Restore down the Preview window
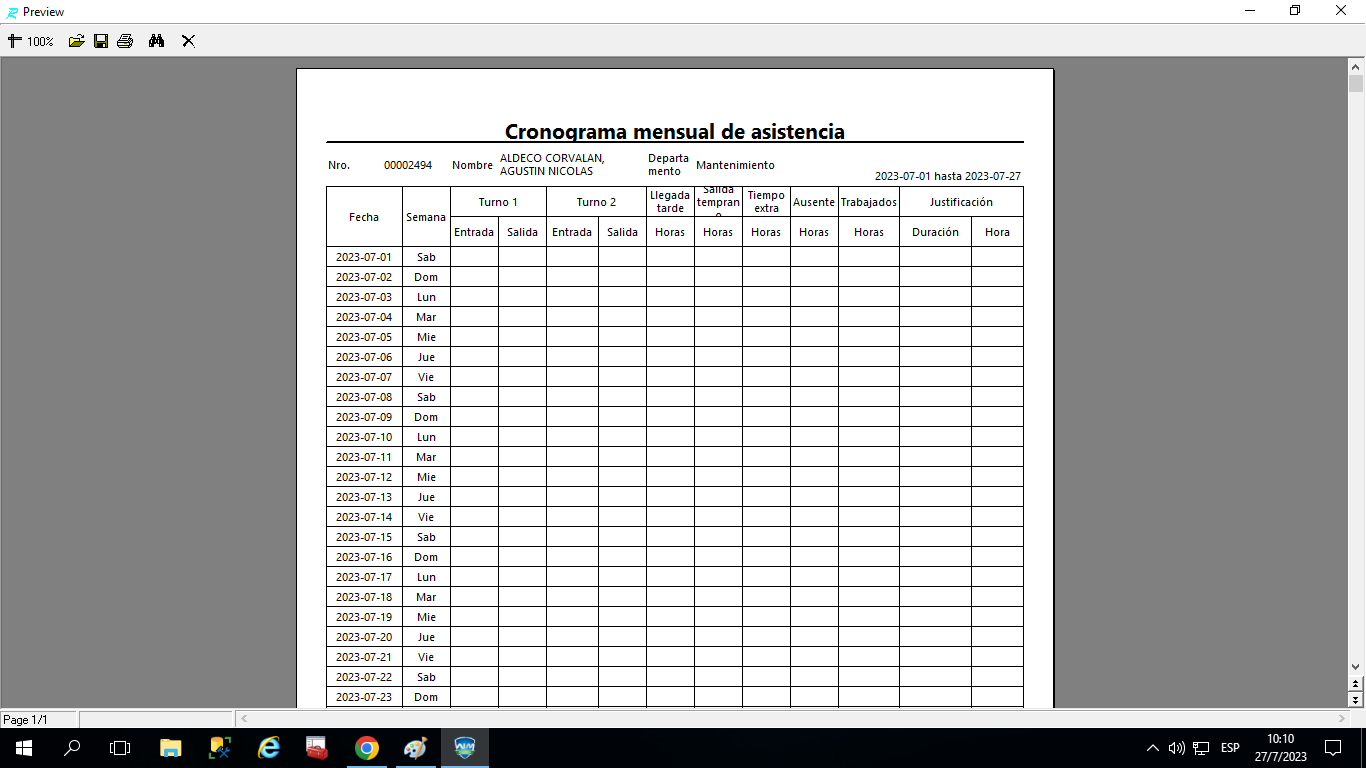This screenshot has width=1366, height=768. 1295,11
